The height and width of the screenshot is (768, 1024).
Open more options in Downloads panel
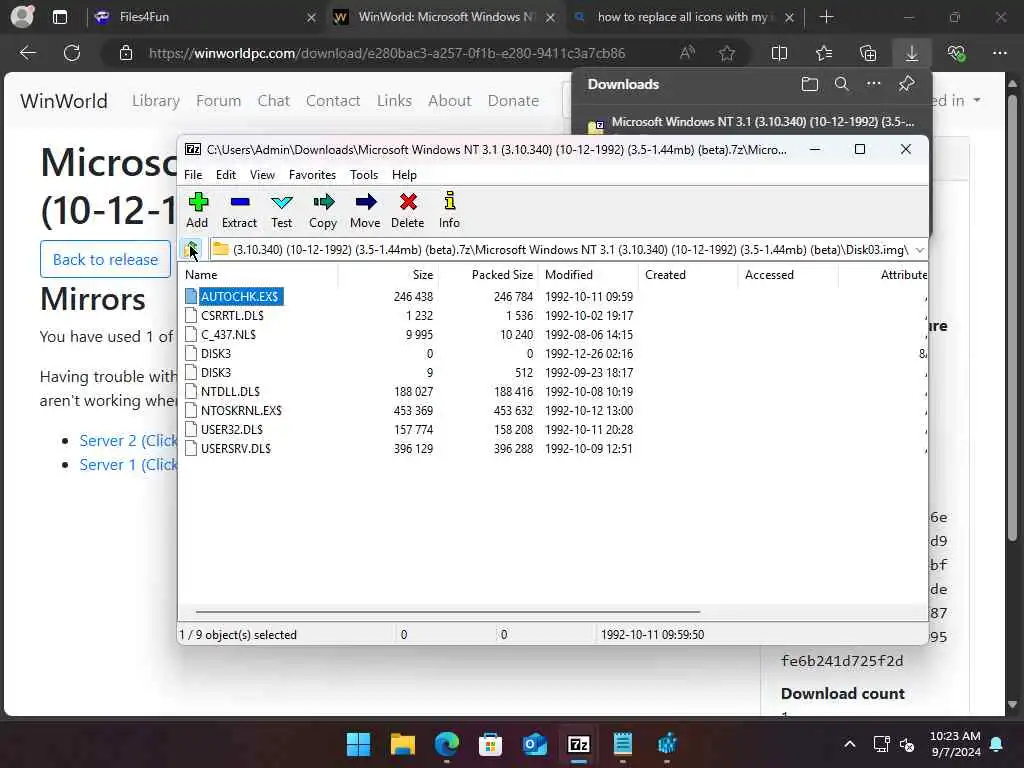(874, 84)
